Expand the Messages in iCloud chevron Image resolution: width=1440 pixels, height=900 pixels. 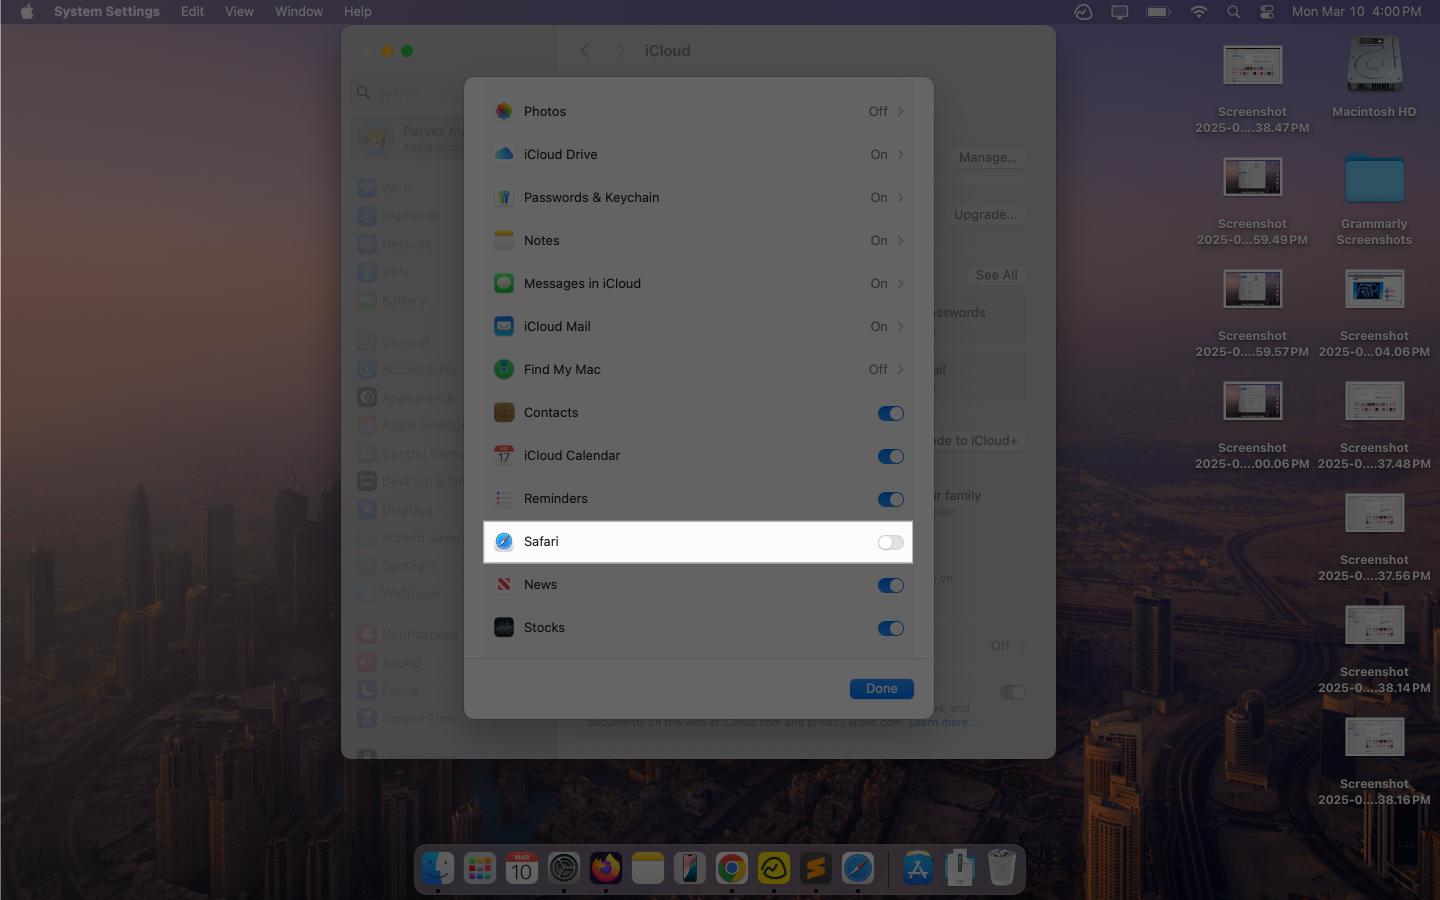(x=900, y=283)
